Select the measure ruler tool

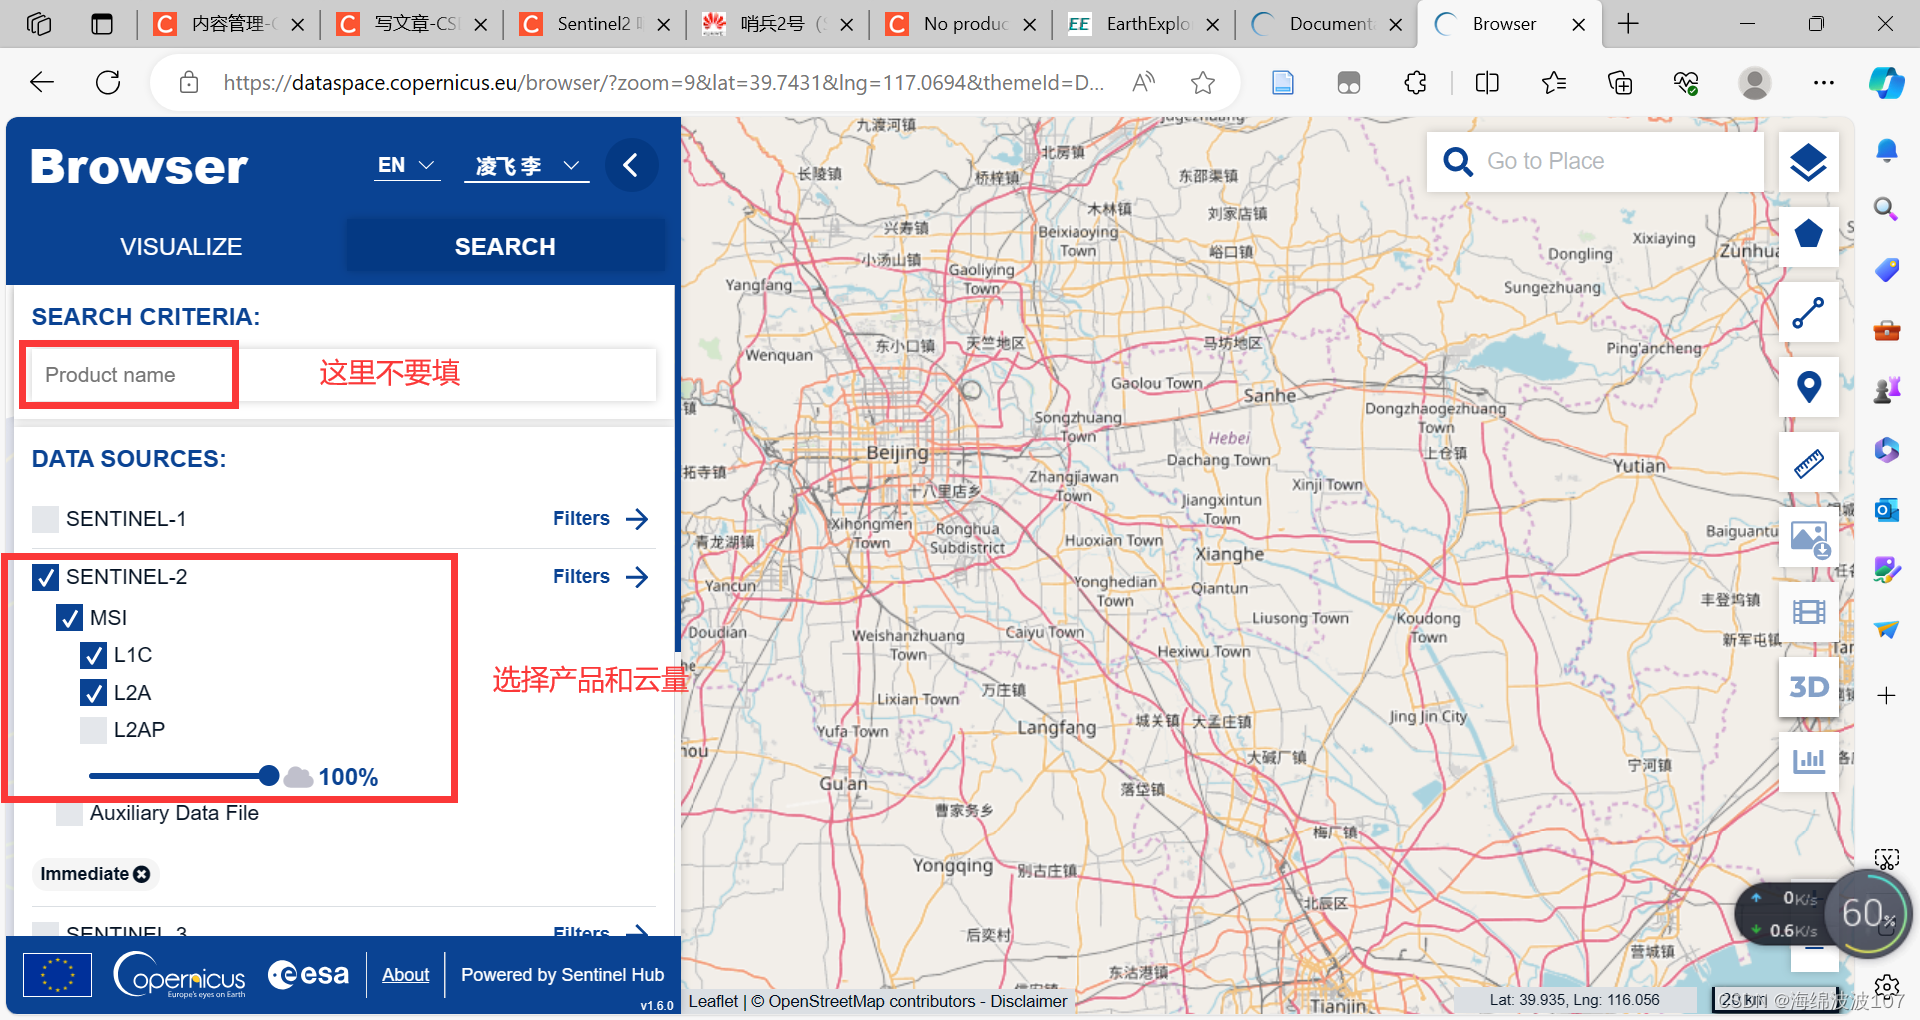(1808, 462)
